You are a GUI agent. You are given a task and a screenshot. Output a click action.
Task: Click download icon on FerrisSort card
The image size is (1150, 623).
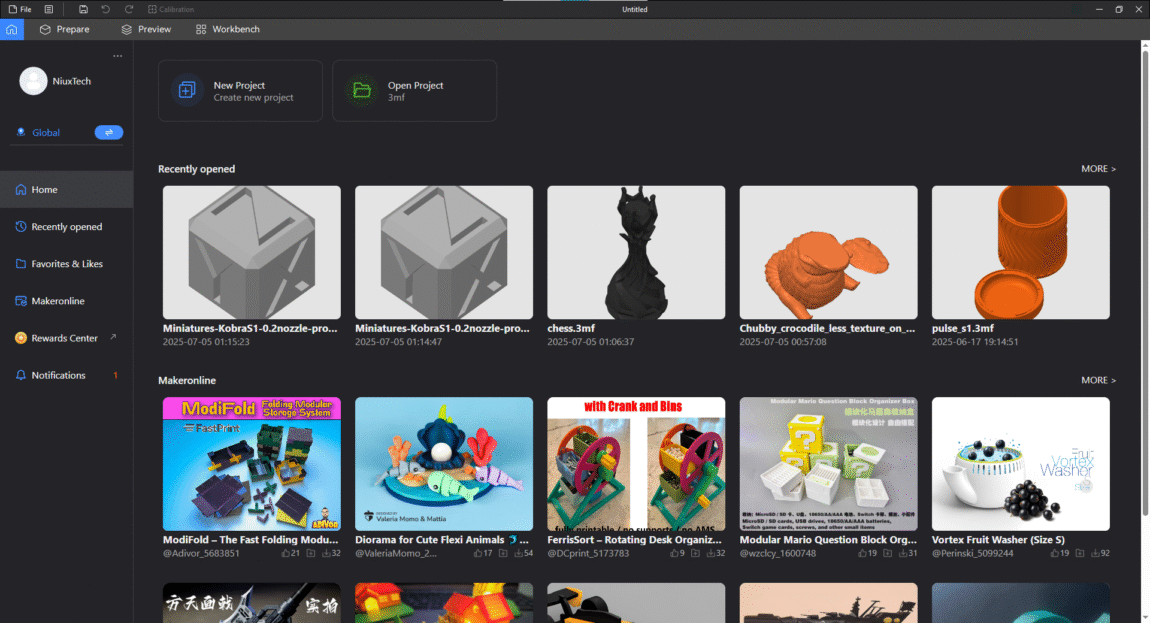point(711,553)
